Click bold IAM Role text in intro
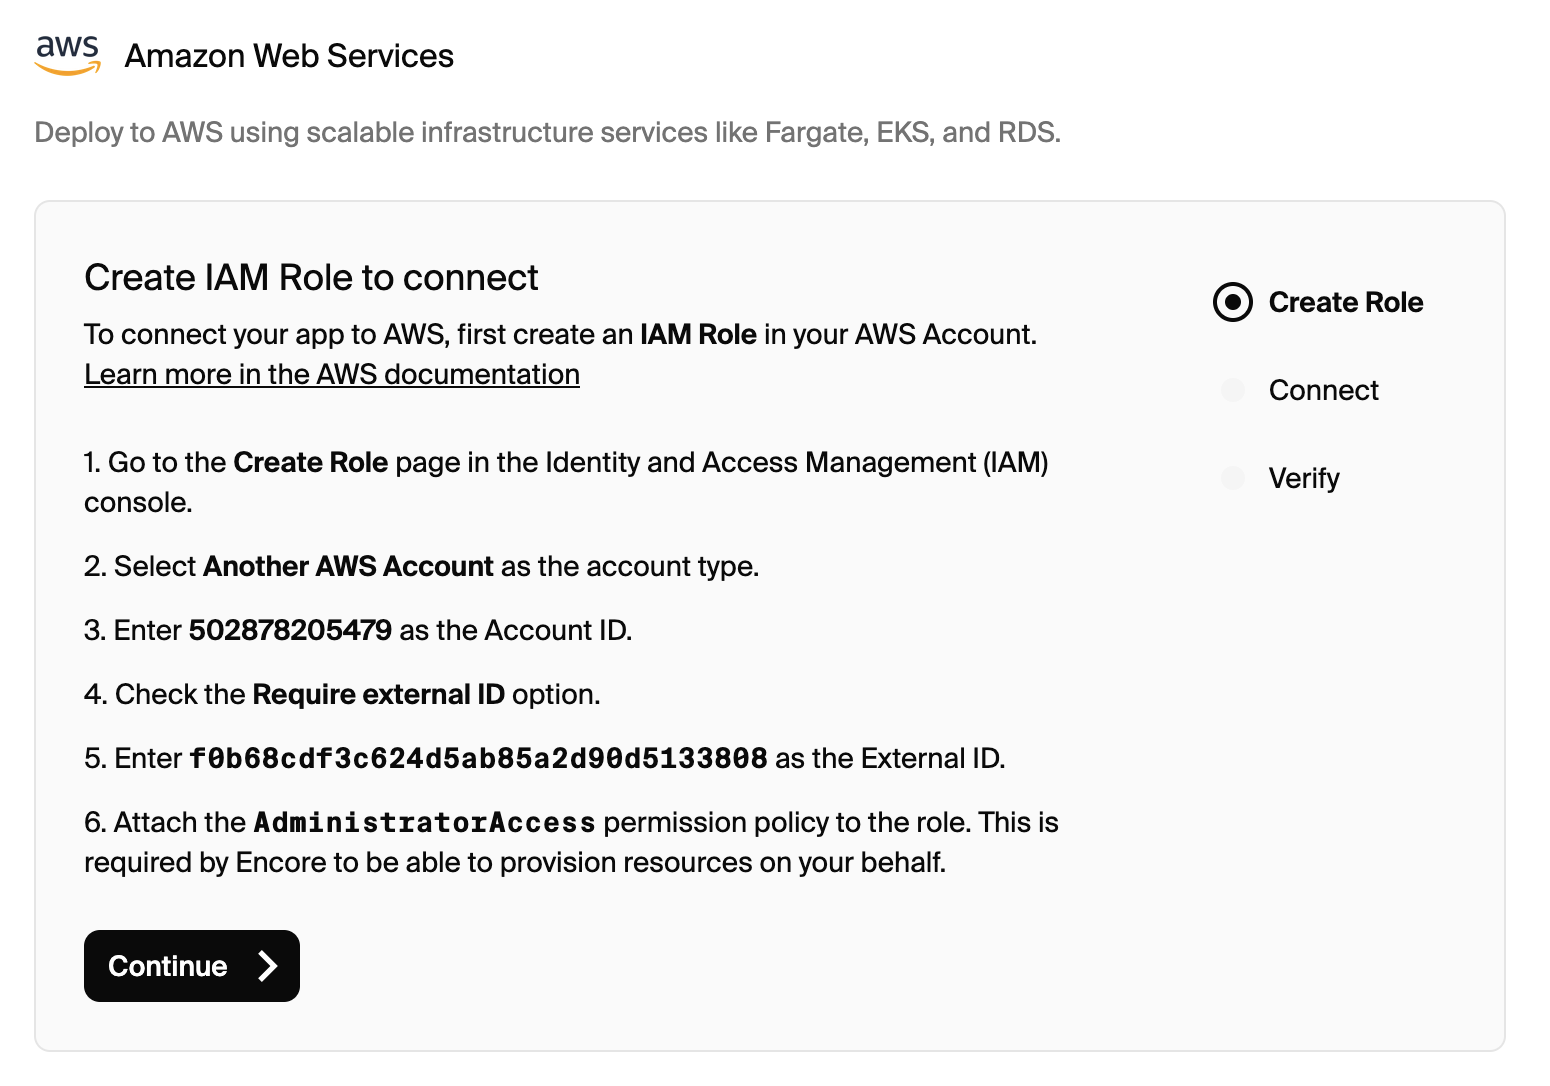 point(698,334)
